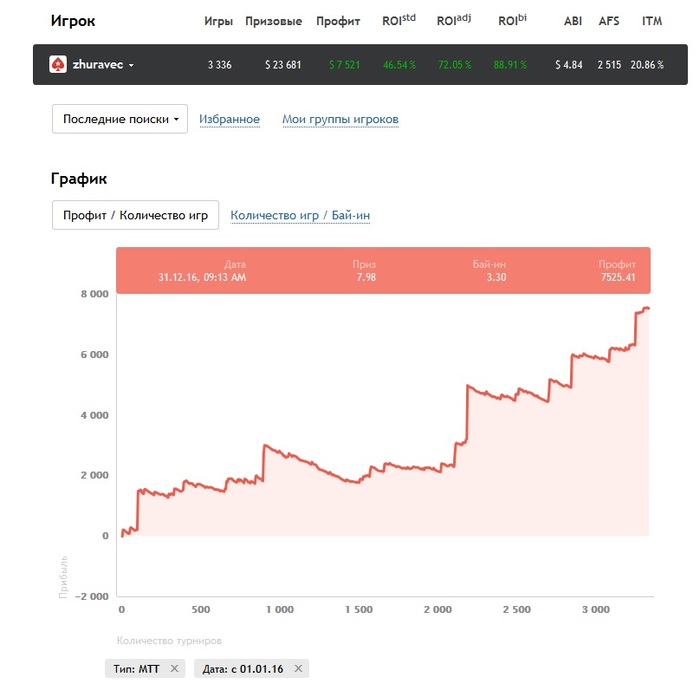Open the 'Последние поиски' dropdown
This screenshot has height=697, width=700.
pos(120,119)
